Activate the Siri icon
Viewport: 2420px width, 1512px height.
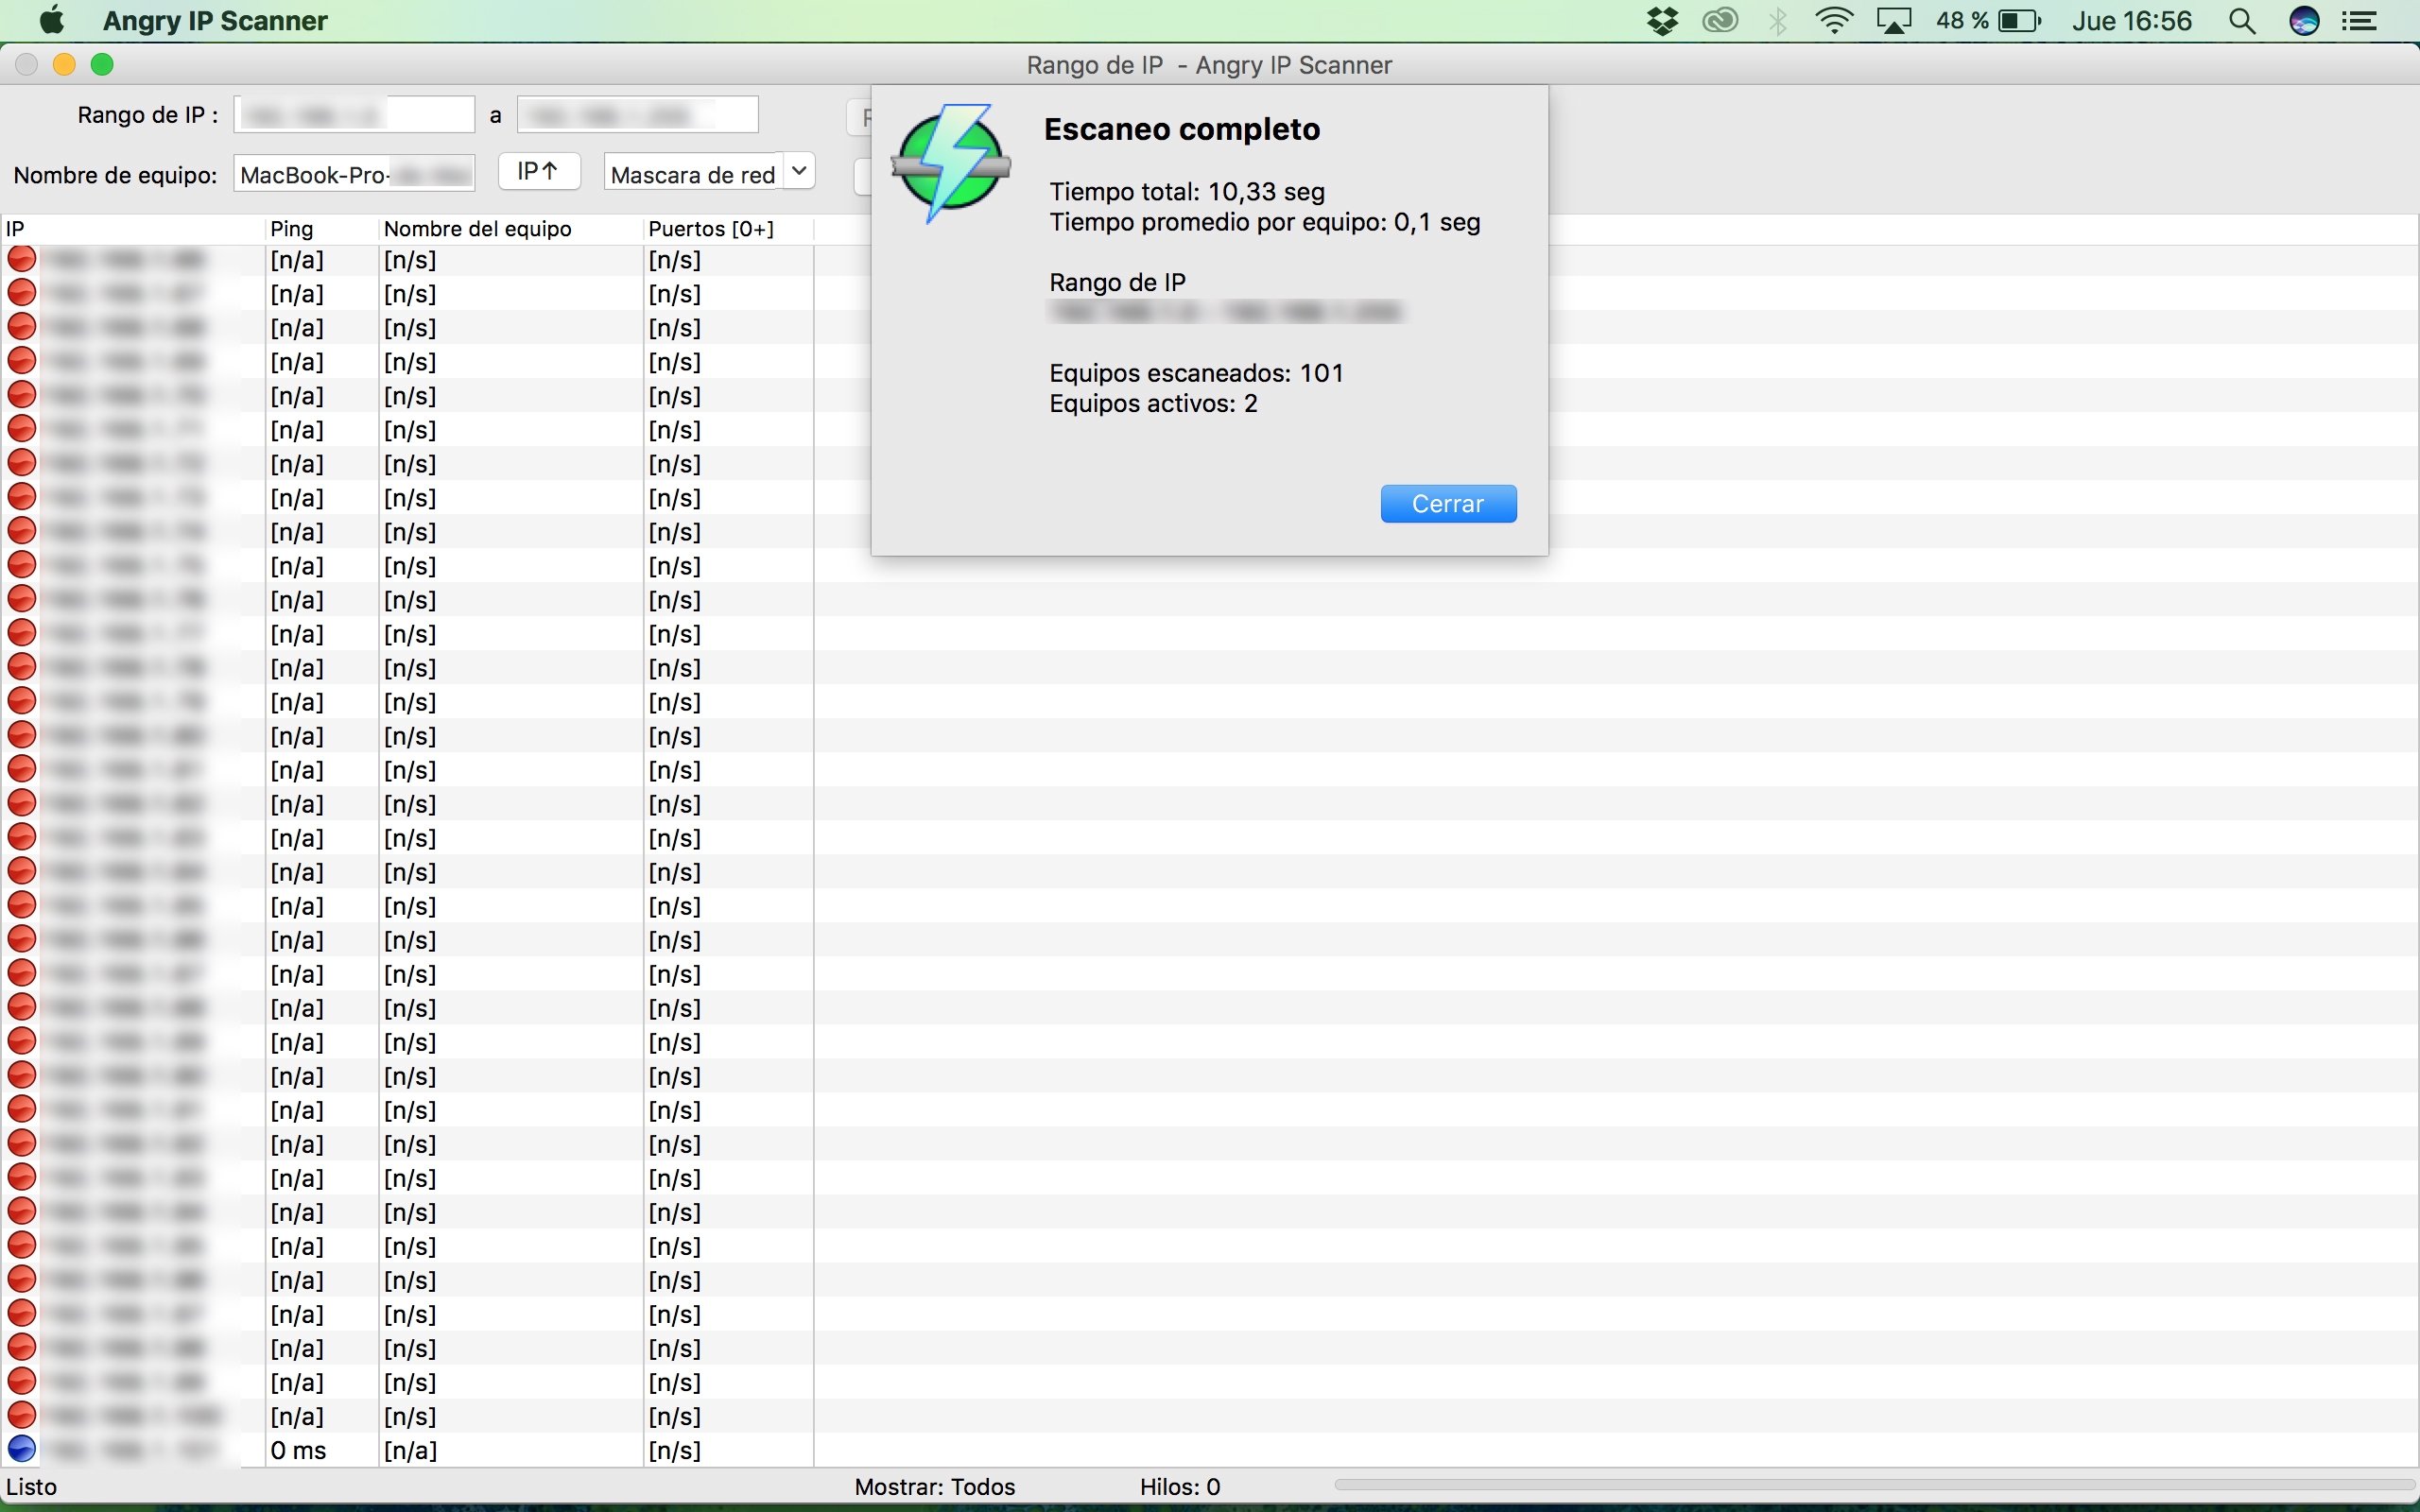tap(2304, 21)
